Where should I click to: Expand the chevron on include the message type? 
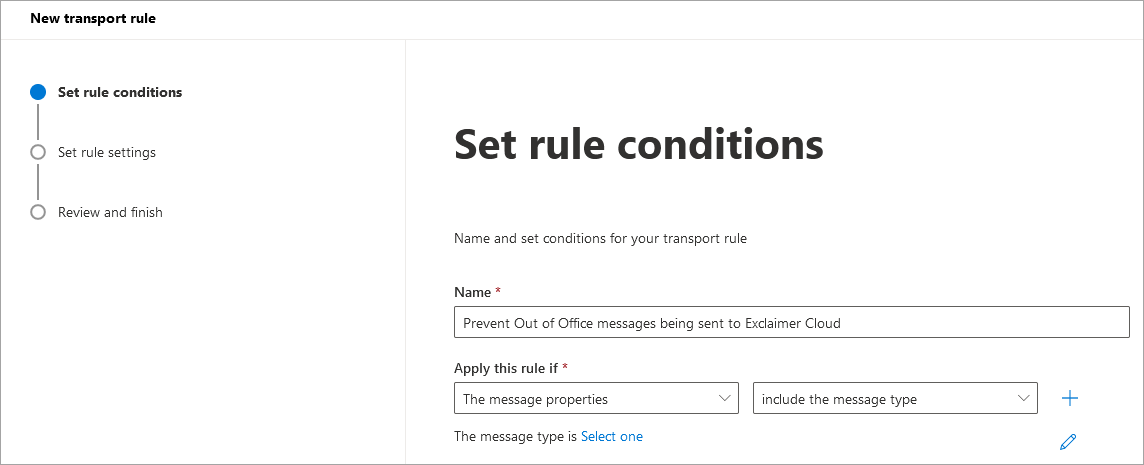point(1023,398)
